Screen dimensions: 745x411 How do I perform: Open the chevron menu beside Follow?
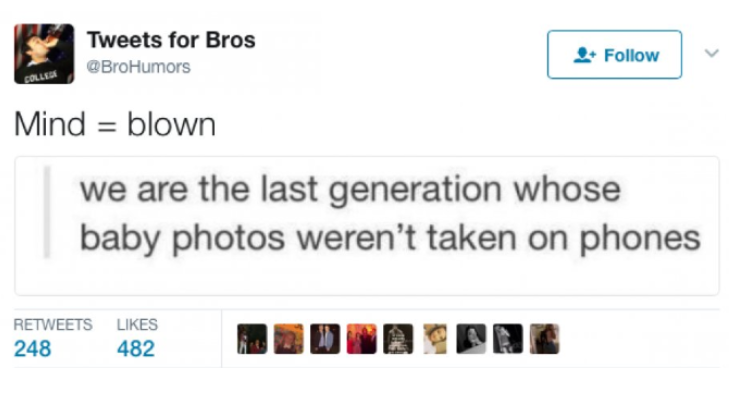pos(711,53)
